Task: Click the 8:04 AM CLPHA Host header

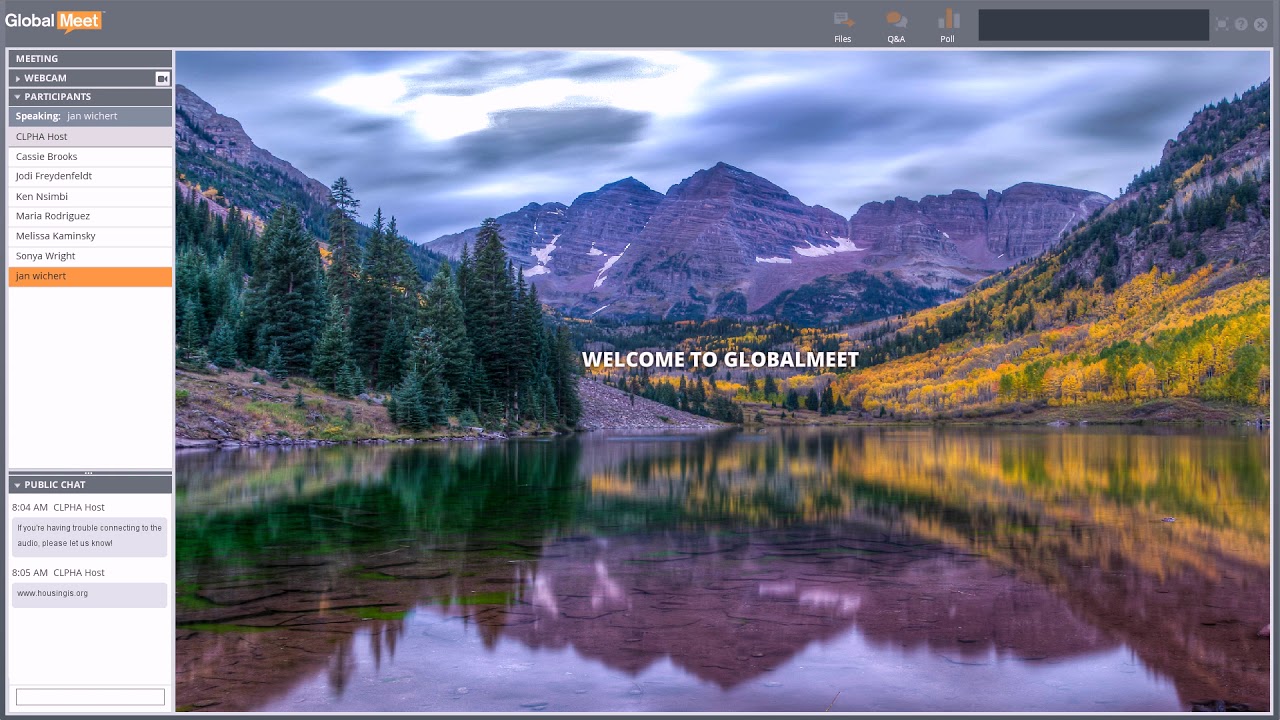Action: click(x=58, y=508)
